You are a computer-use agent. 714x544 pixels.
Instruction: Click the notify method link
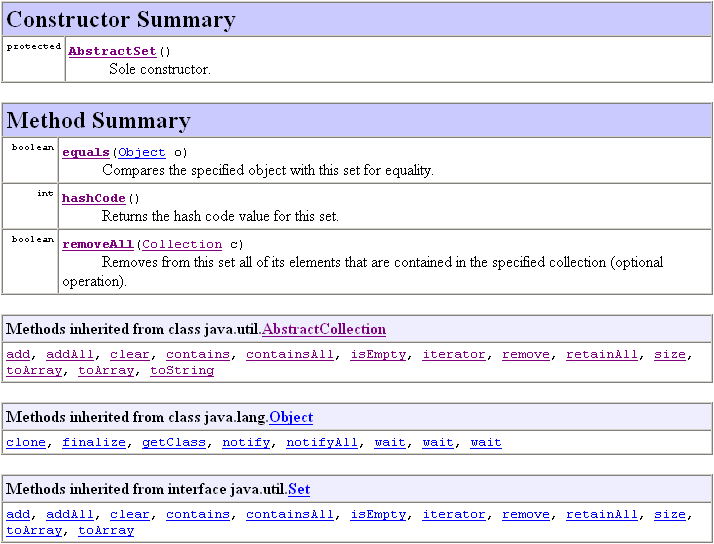pyautogui.click(x=245, y=442)
